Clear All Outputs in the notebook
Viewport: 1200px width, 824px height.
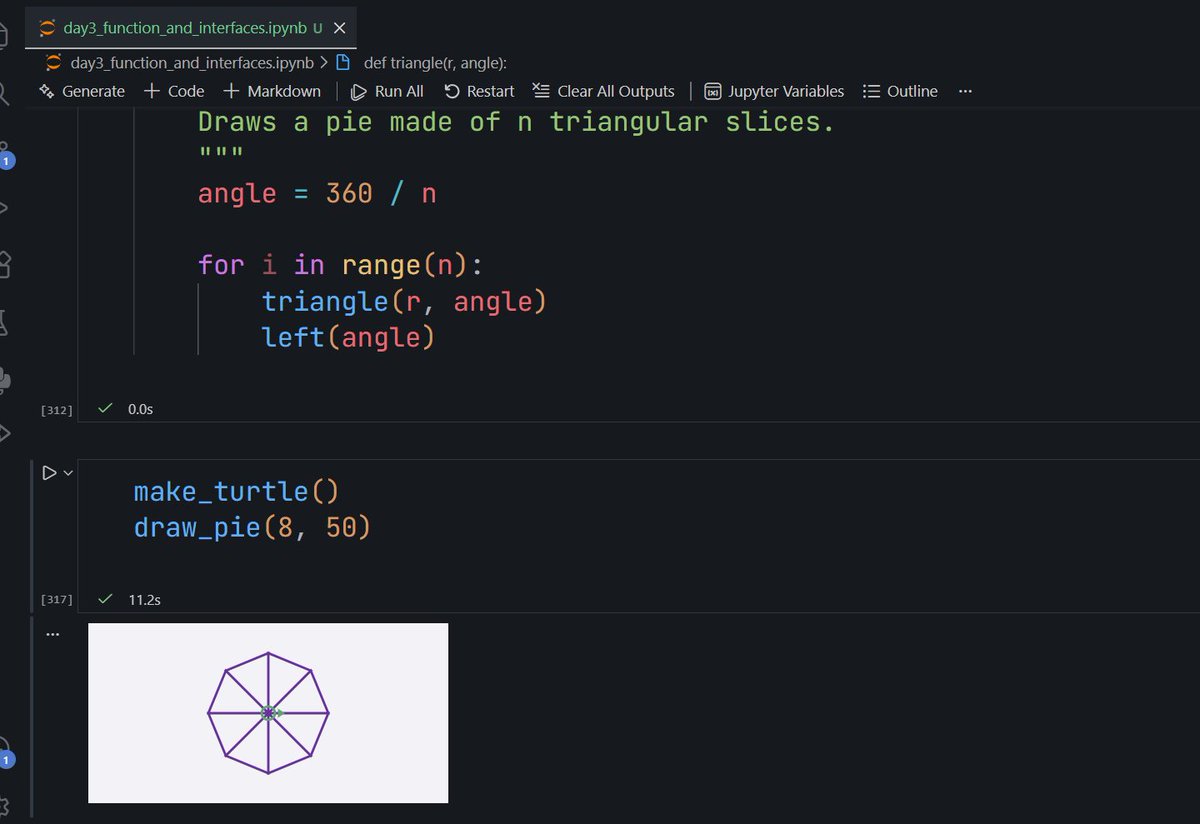pos(604,91)
